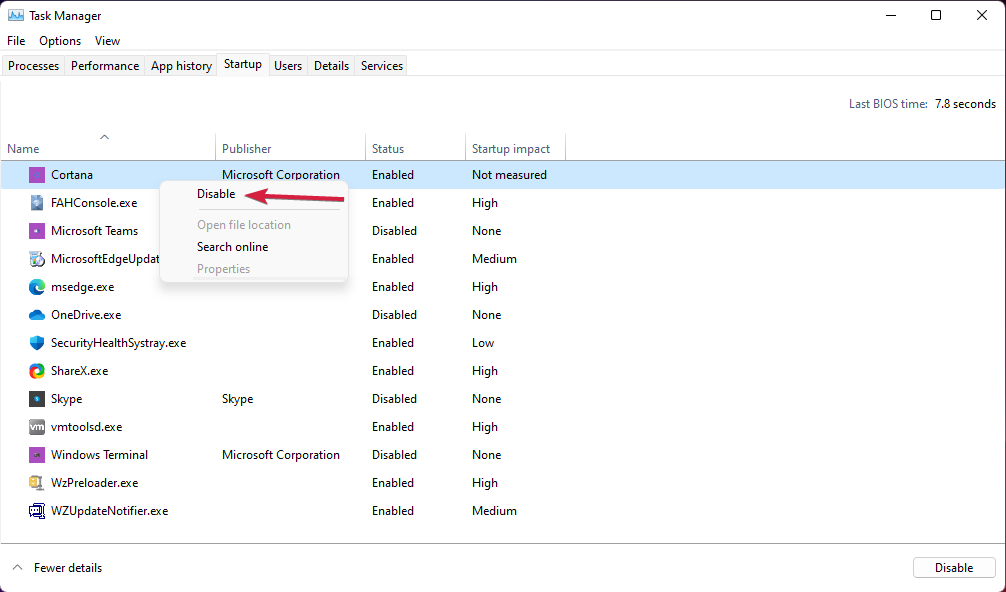Screen dimensions: 1006x592
Task: Click the vmtoolsd.exe VMware icon
Action: coord(37,427)
